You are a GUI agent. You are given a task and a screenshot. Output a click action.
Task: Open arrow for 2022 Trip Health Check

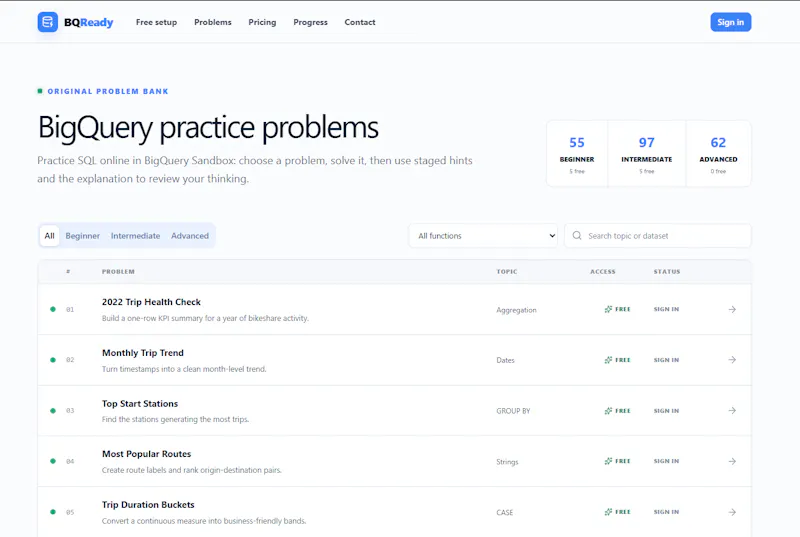pyautogui.click(x=732, y=310)
